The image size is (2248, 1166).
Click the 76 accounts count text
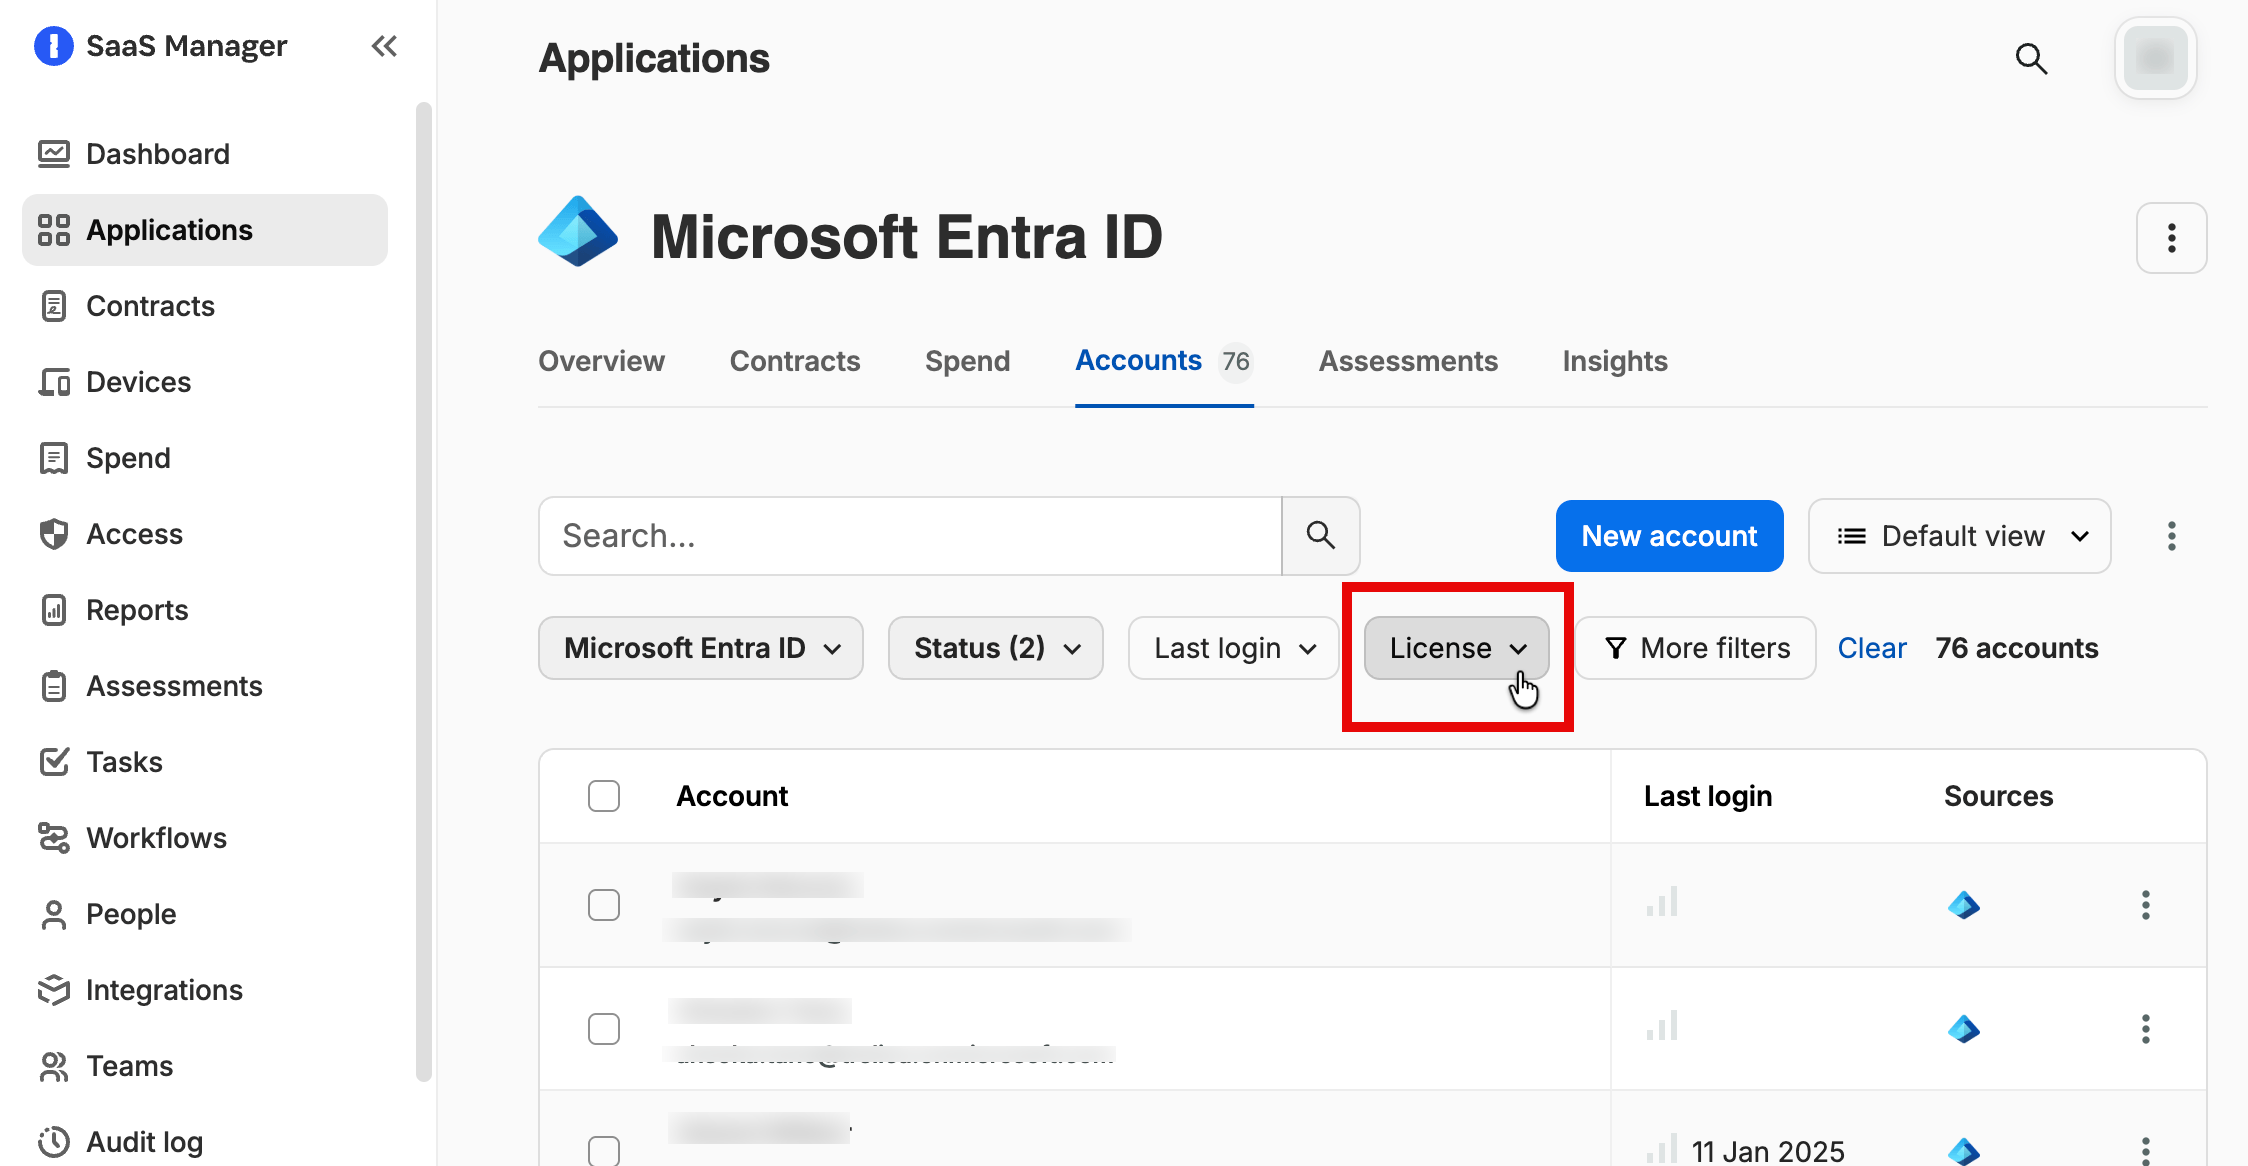(2016, 648)
